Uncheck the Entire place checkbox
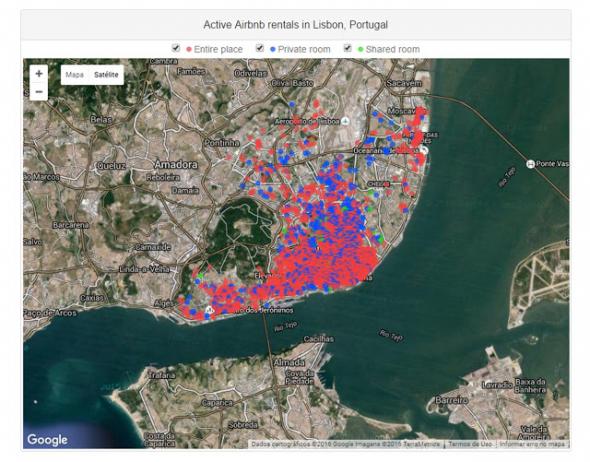 (x=176, y=48)
